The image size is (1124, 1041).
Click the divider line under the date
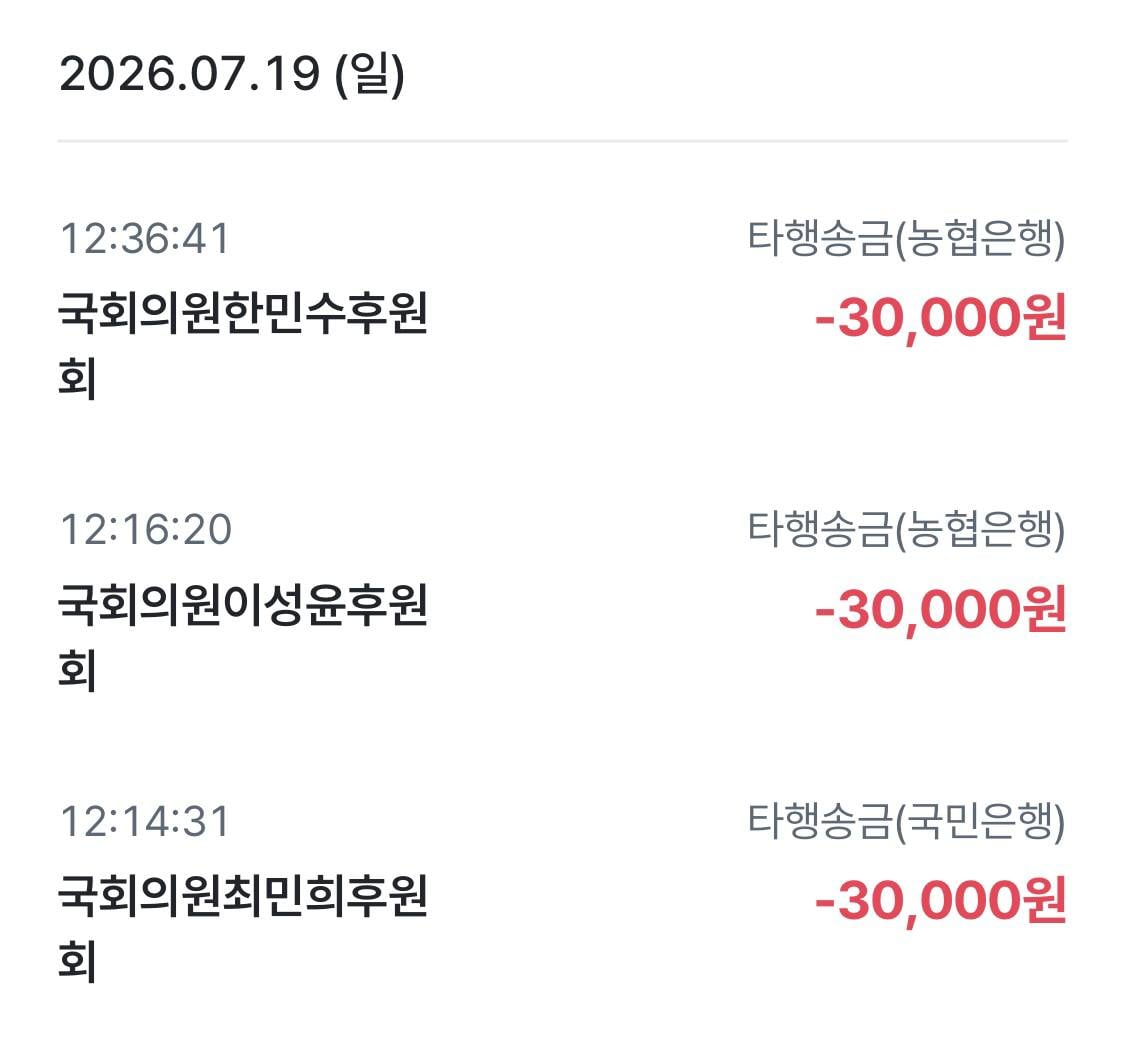click(x=563, y=141)
